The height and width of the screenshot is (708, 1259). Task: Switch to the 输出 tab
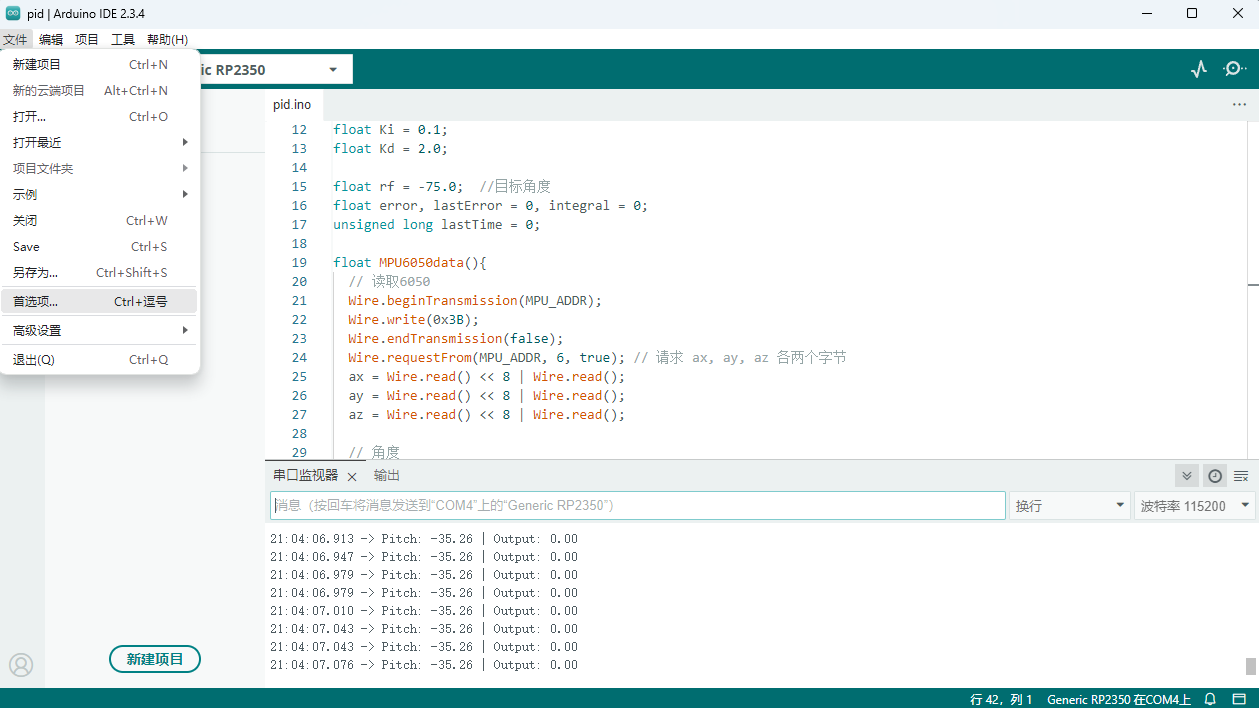[x=387, y=476]
